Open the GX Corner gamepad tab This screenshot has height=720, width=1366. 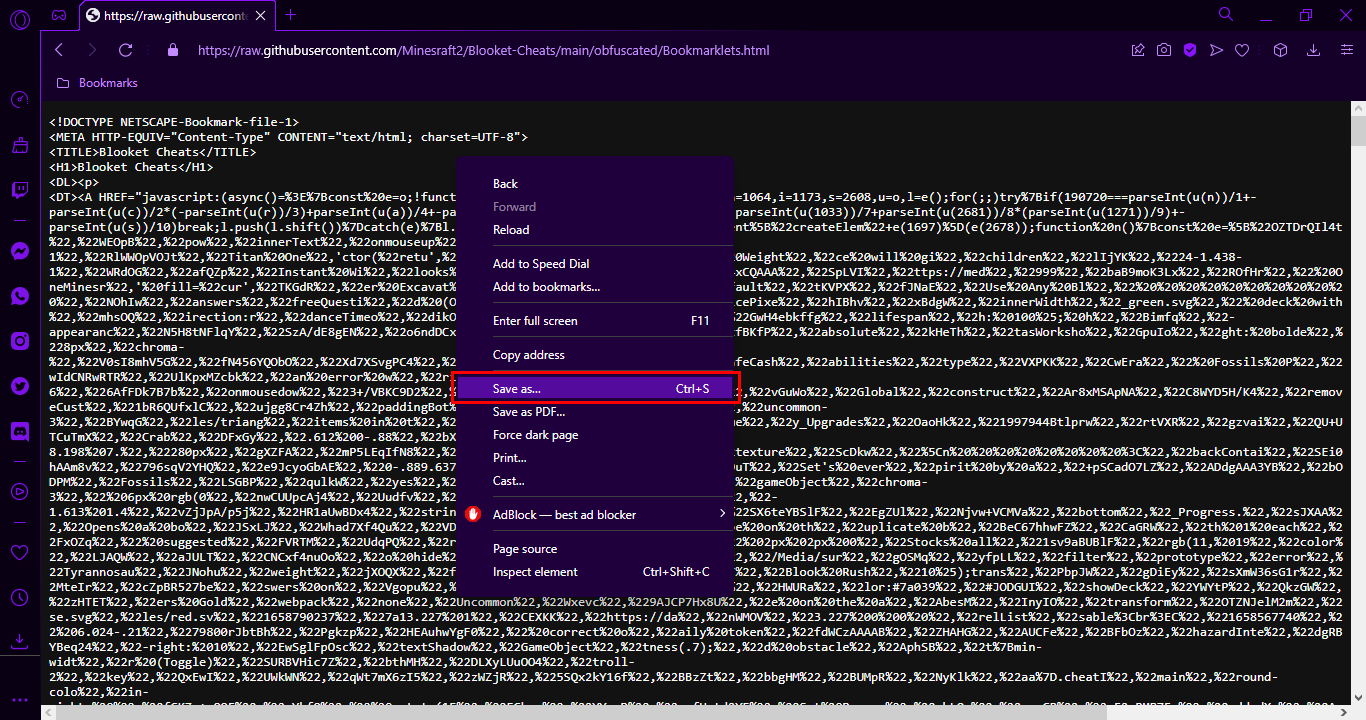click(60, 15)
